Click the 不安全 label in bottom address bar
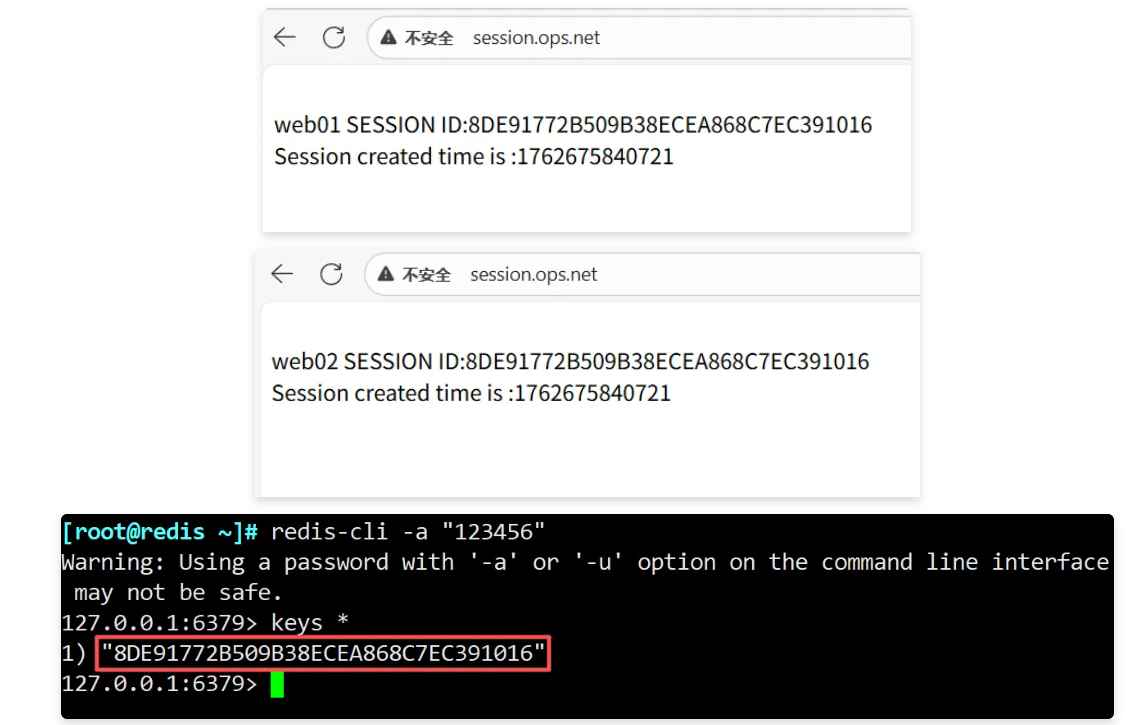The image size is (1127, 725). pyautogui.click(x=426, y=274)
